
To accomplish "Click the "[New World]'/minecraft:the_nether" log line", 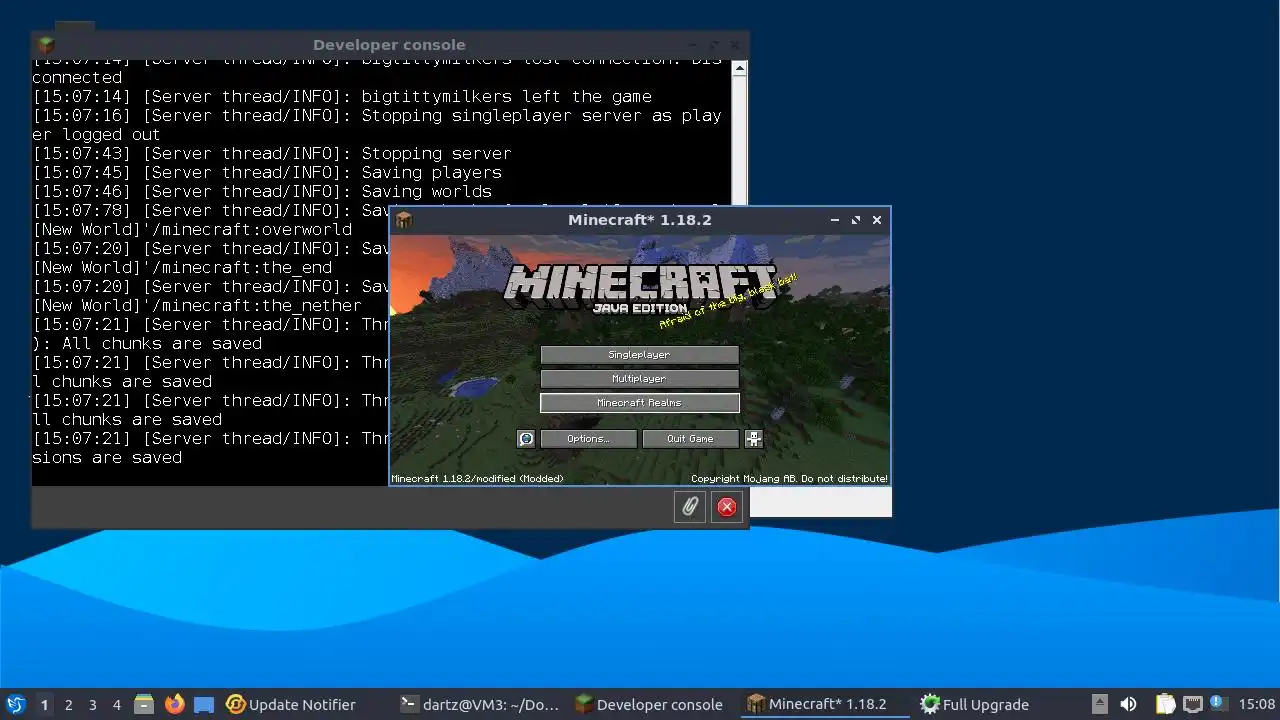I will [x=197, y=306].
